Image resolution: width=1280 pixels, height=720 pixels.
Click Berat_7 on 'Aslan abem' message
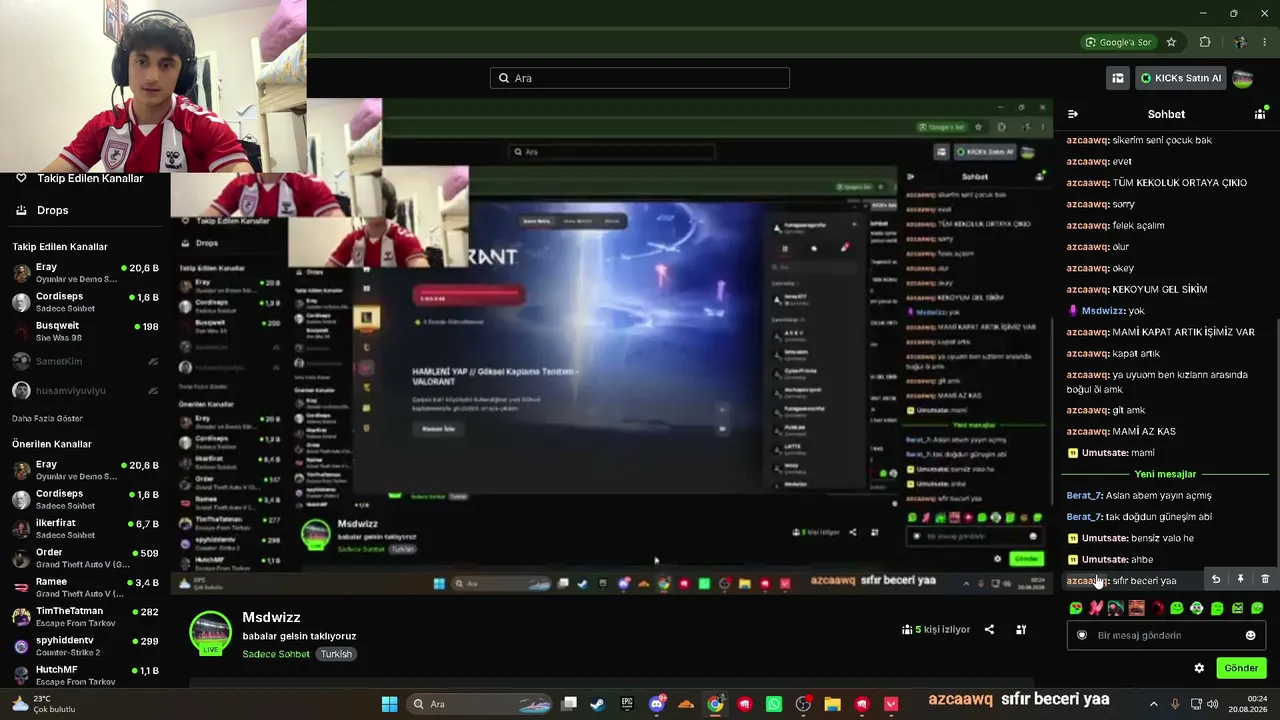click(x=1084, y=496)
